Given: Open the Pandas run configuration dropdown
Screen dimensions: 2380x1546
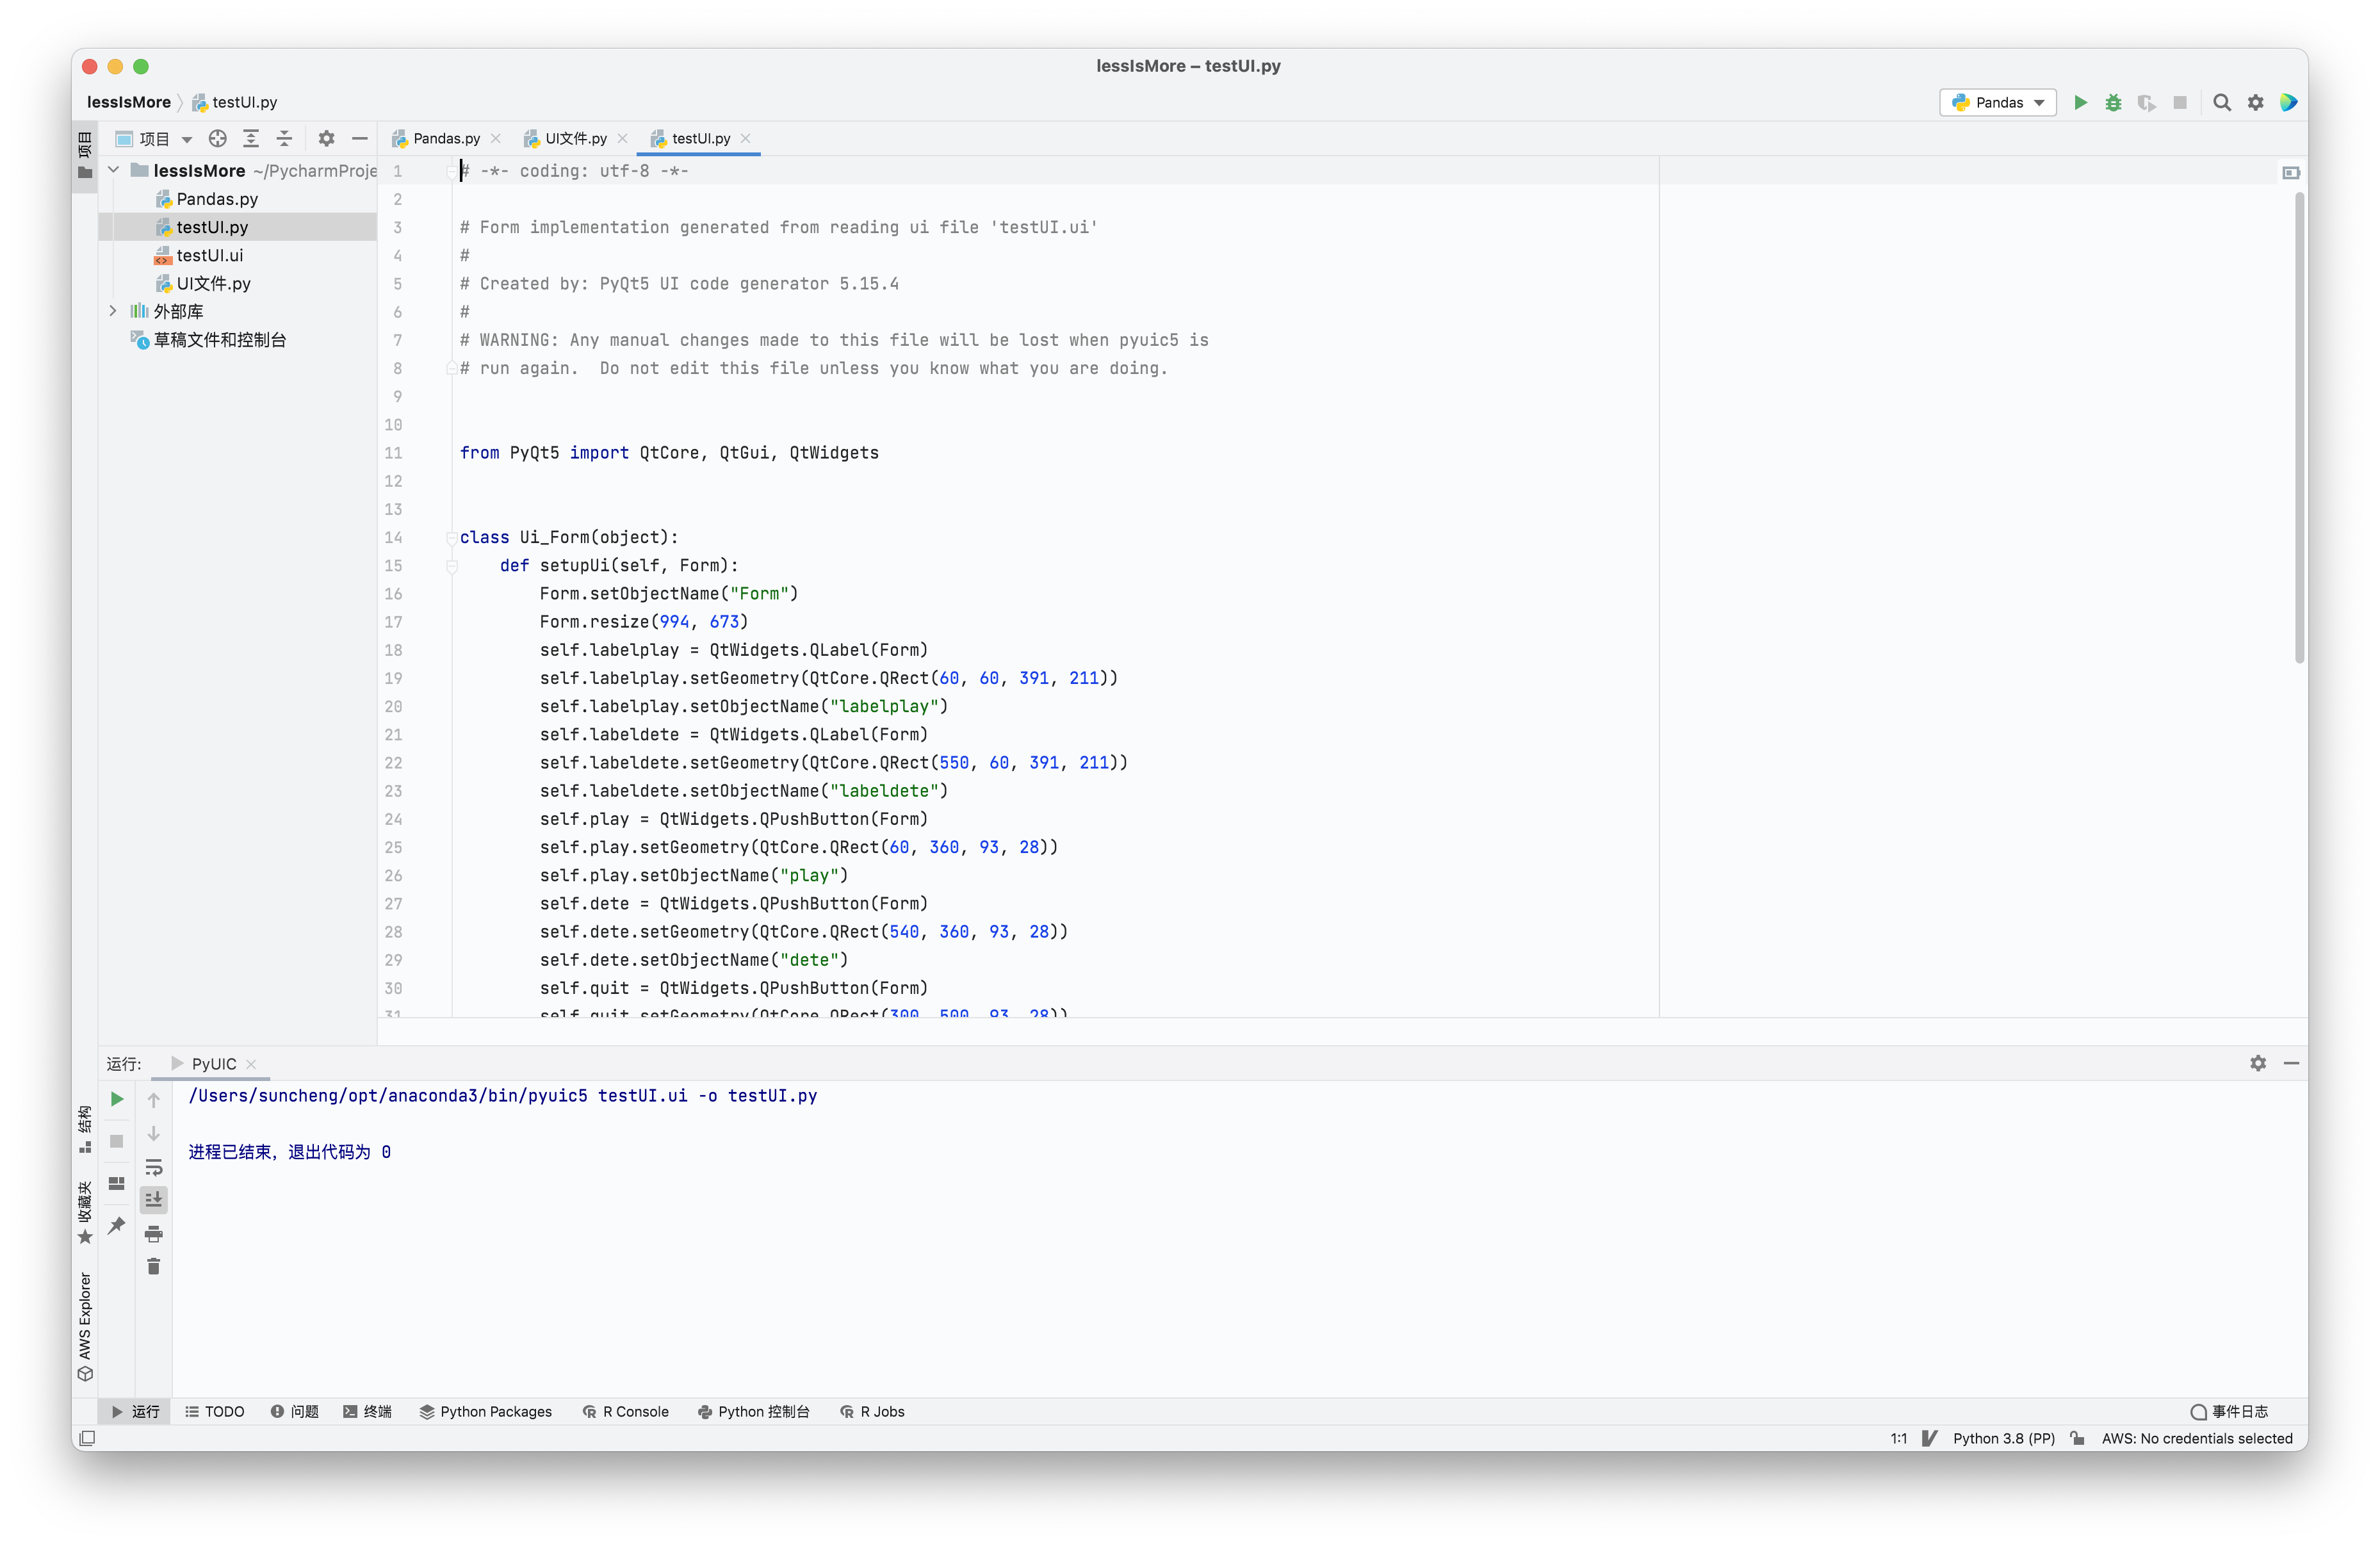Looking at the screenshot, I should pyautogui.click(x=1997, y=102).
